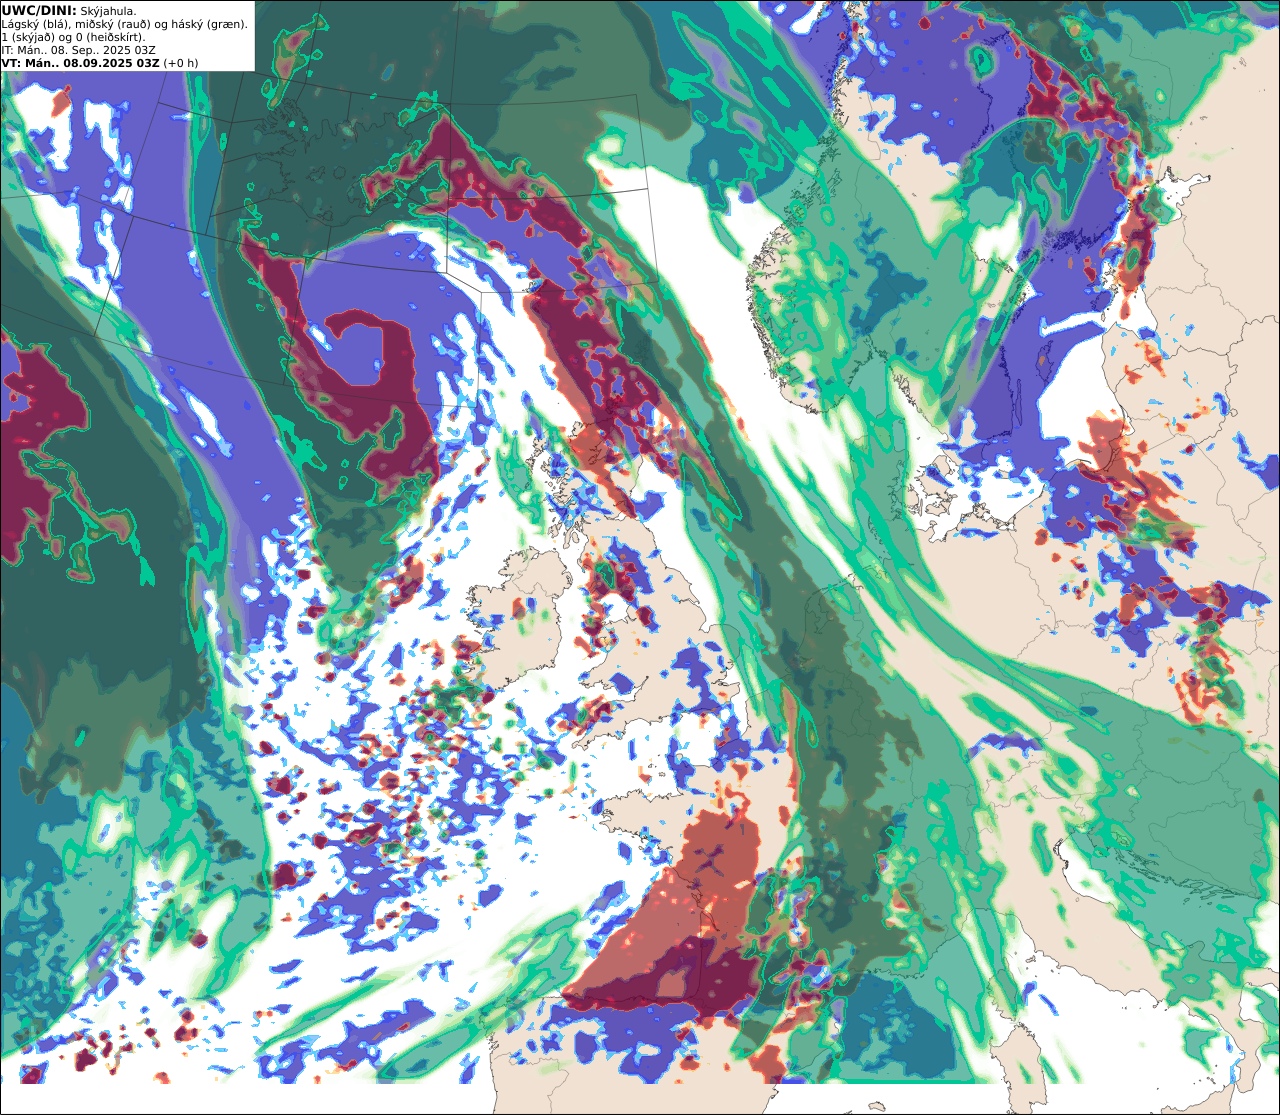Click the "(+0 h)" forecast offset text
1280x1115 pixels.
click(181, 63)
